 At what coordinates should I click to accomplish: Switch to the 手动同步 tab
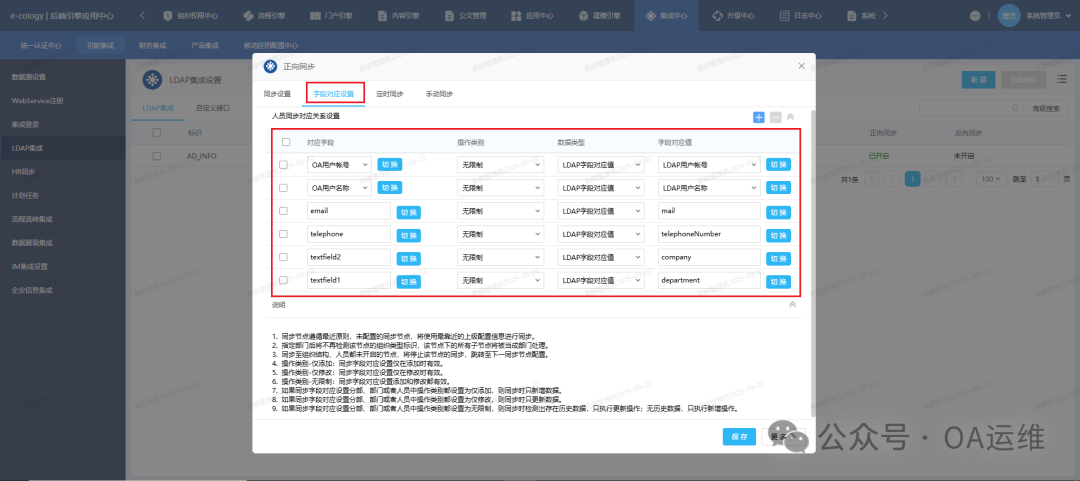[x=439, y=94]
